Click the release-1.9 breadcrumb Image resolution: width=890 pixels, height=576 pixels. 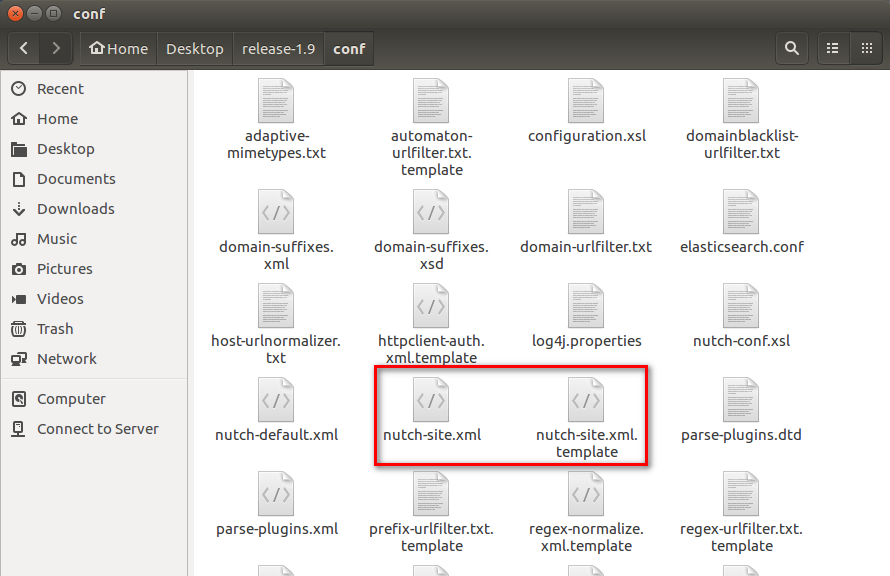(278, 49)
